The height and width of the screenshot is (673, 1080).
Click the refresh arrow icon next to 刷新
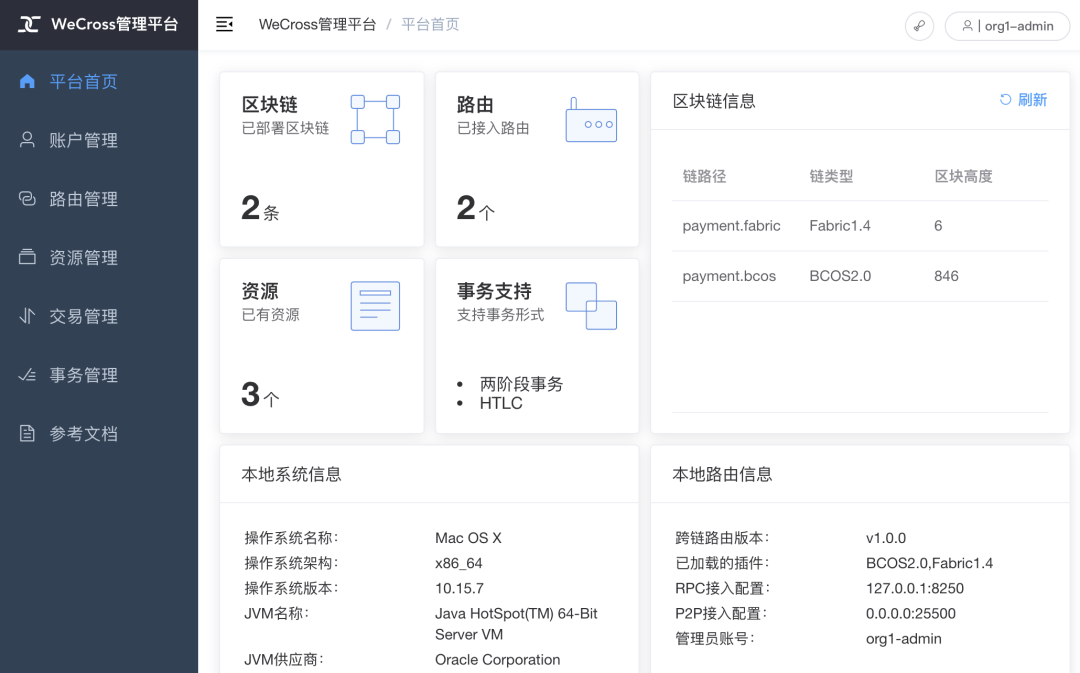tap(1006, 100)
